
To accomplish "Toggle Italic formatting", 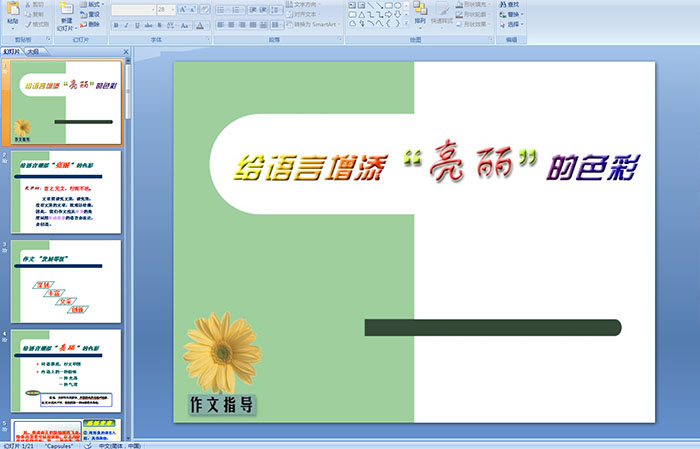I will pos(126,25).
